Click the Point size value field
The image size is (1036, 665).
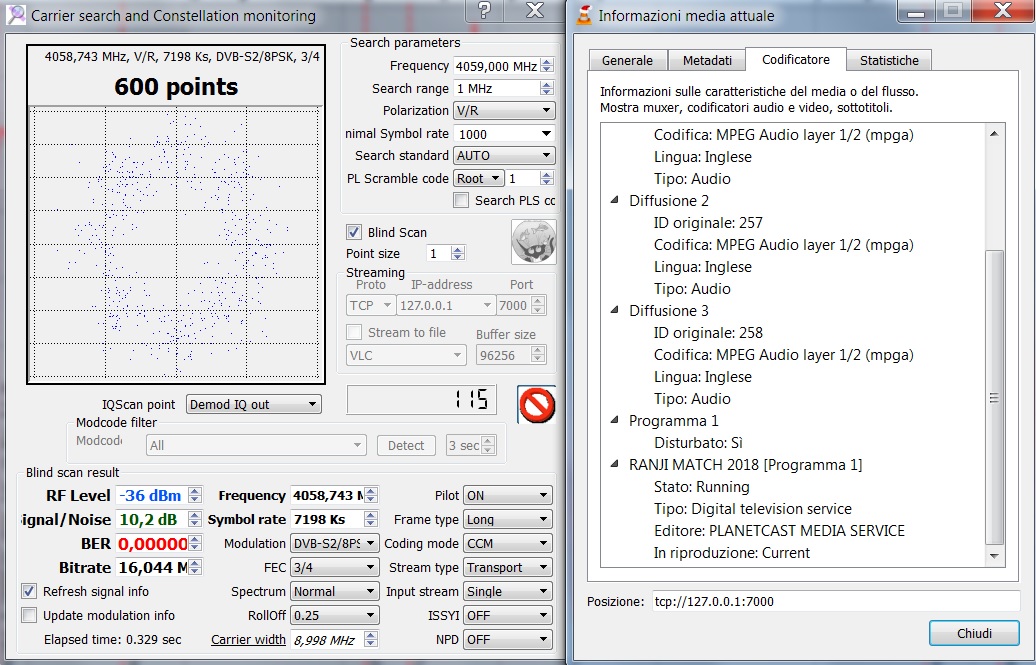(x=439, y=254)
